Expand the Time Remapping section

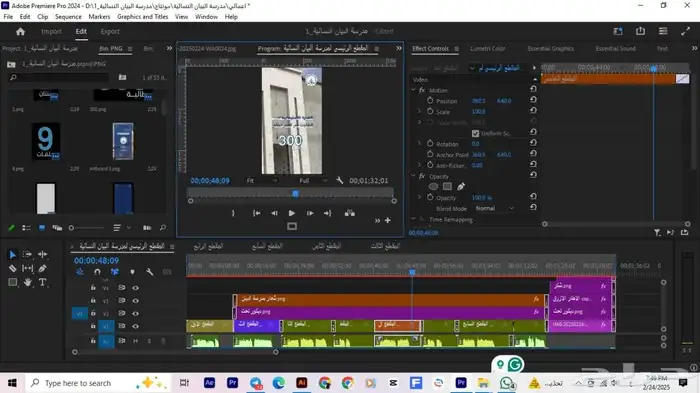[413, 219]
